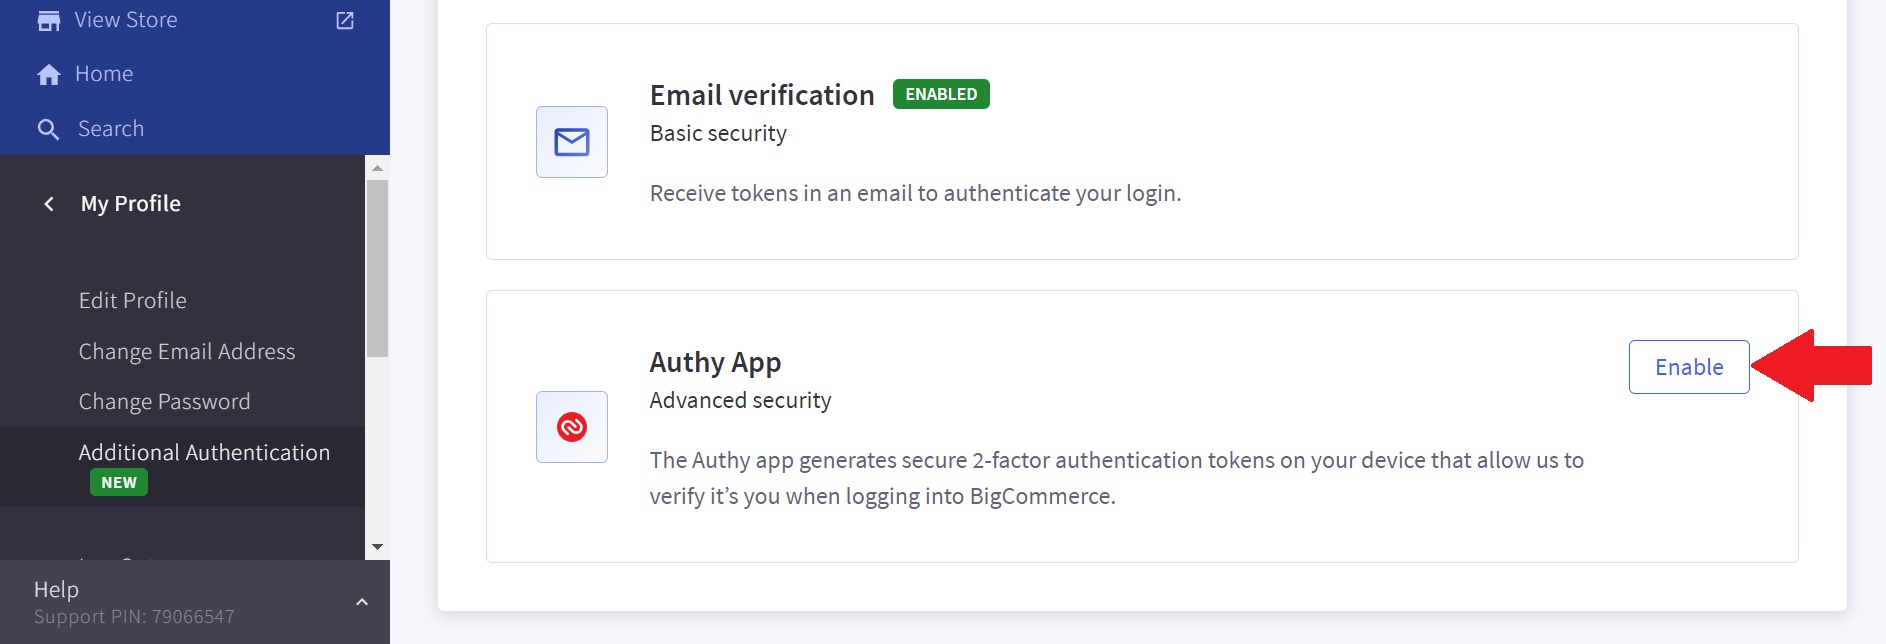Click the green NEW badge

(x=119, y=482)
